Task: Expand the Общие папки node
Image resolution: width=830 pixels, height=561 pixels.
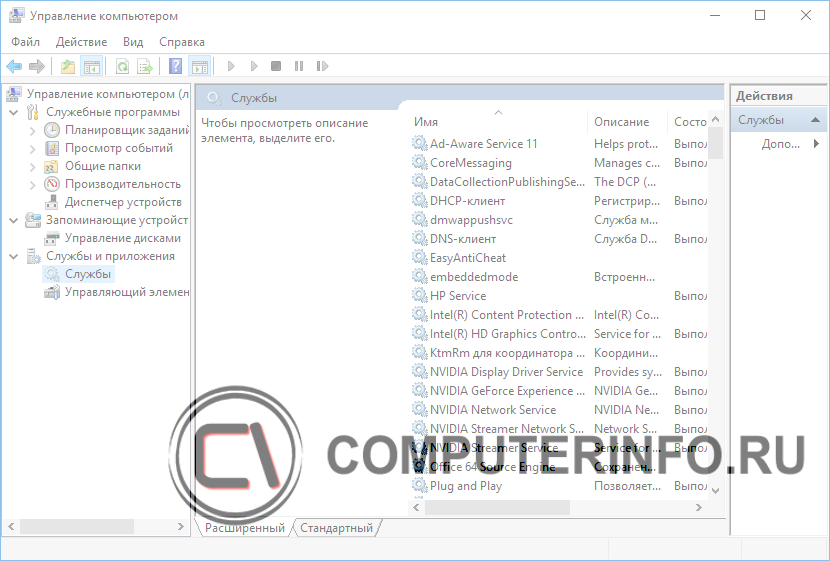Action: 33,166
